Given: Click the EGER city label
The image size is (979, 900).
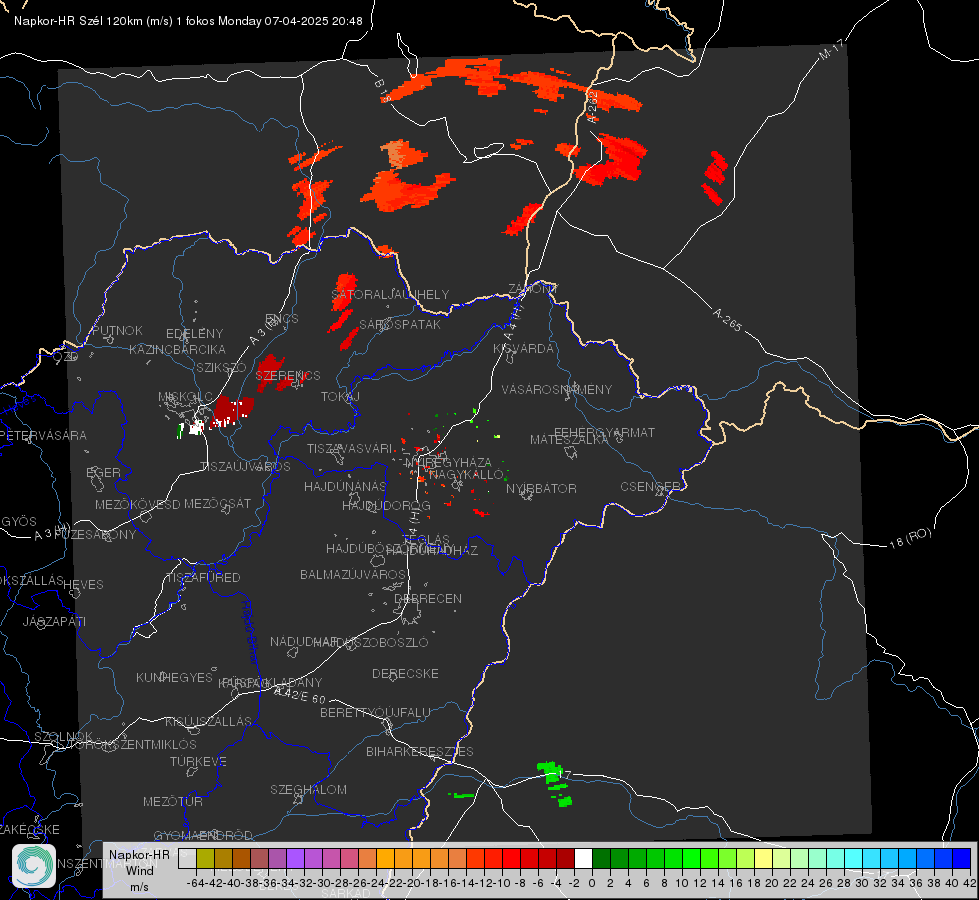Looking at the screenshot, I should [x=103, y=472].
